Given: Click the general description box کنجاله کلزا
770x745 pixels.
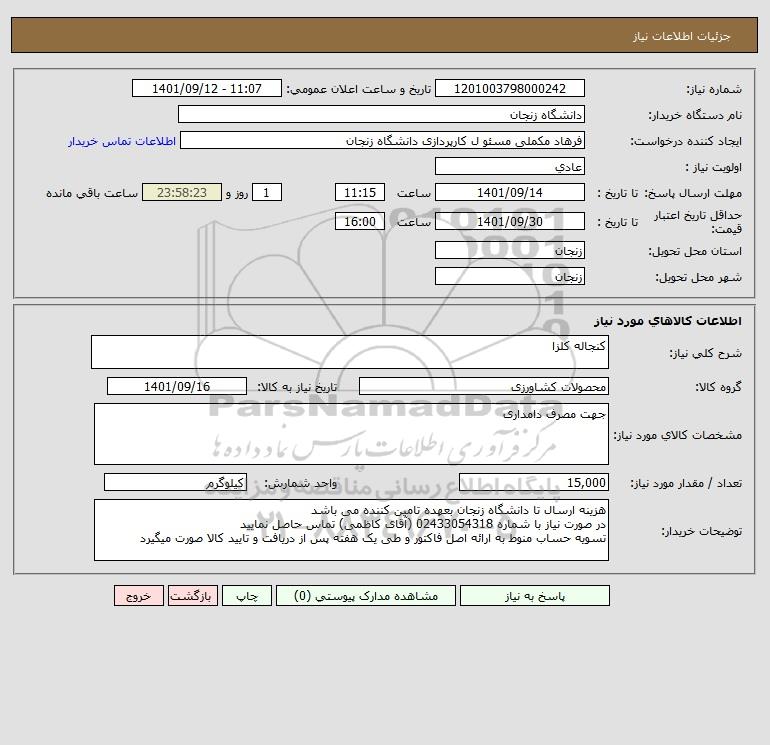Looking at the screenshot, I should [350, 352].
